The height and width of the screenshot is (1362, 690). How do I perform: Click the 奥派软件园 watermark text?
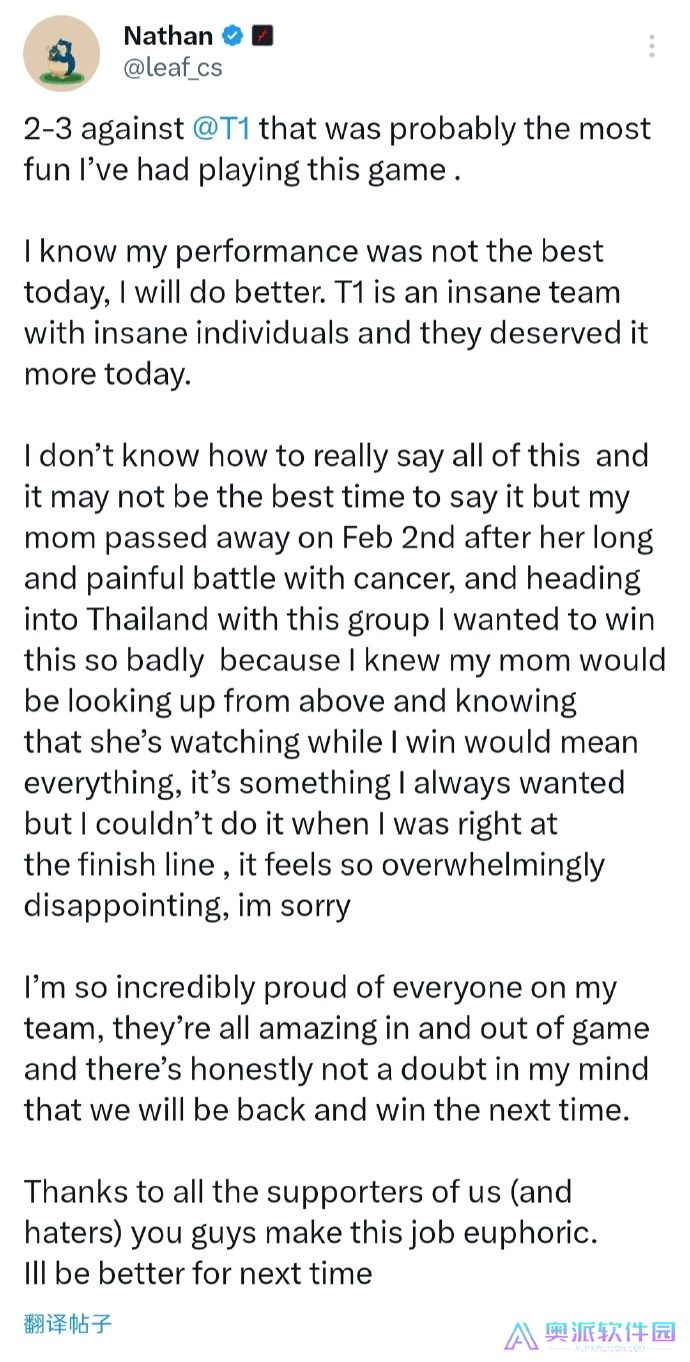click(x=609, y=1332)
